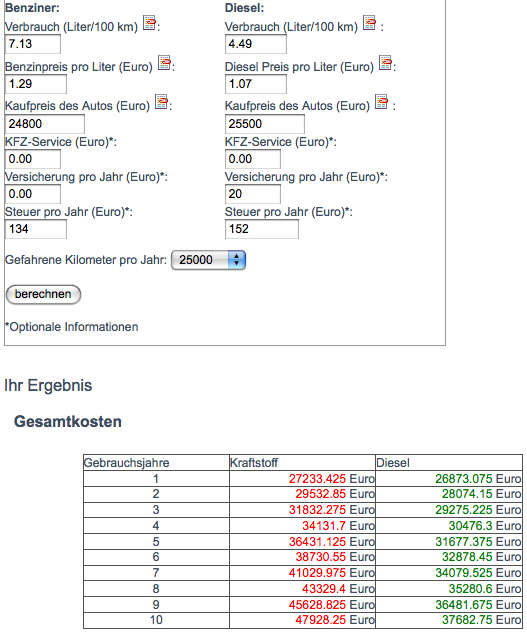Click info icon beside Diesel Kaufpreis des Autos

(382, 102)
